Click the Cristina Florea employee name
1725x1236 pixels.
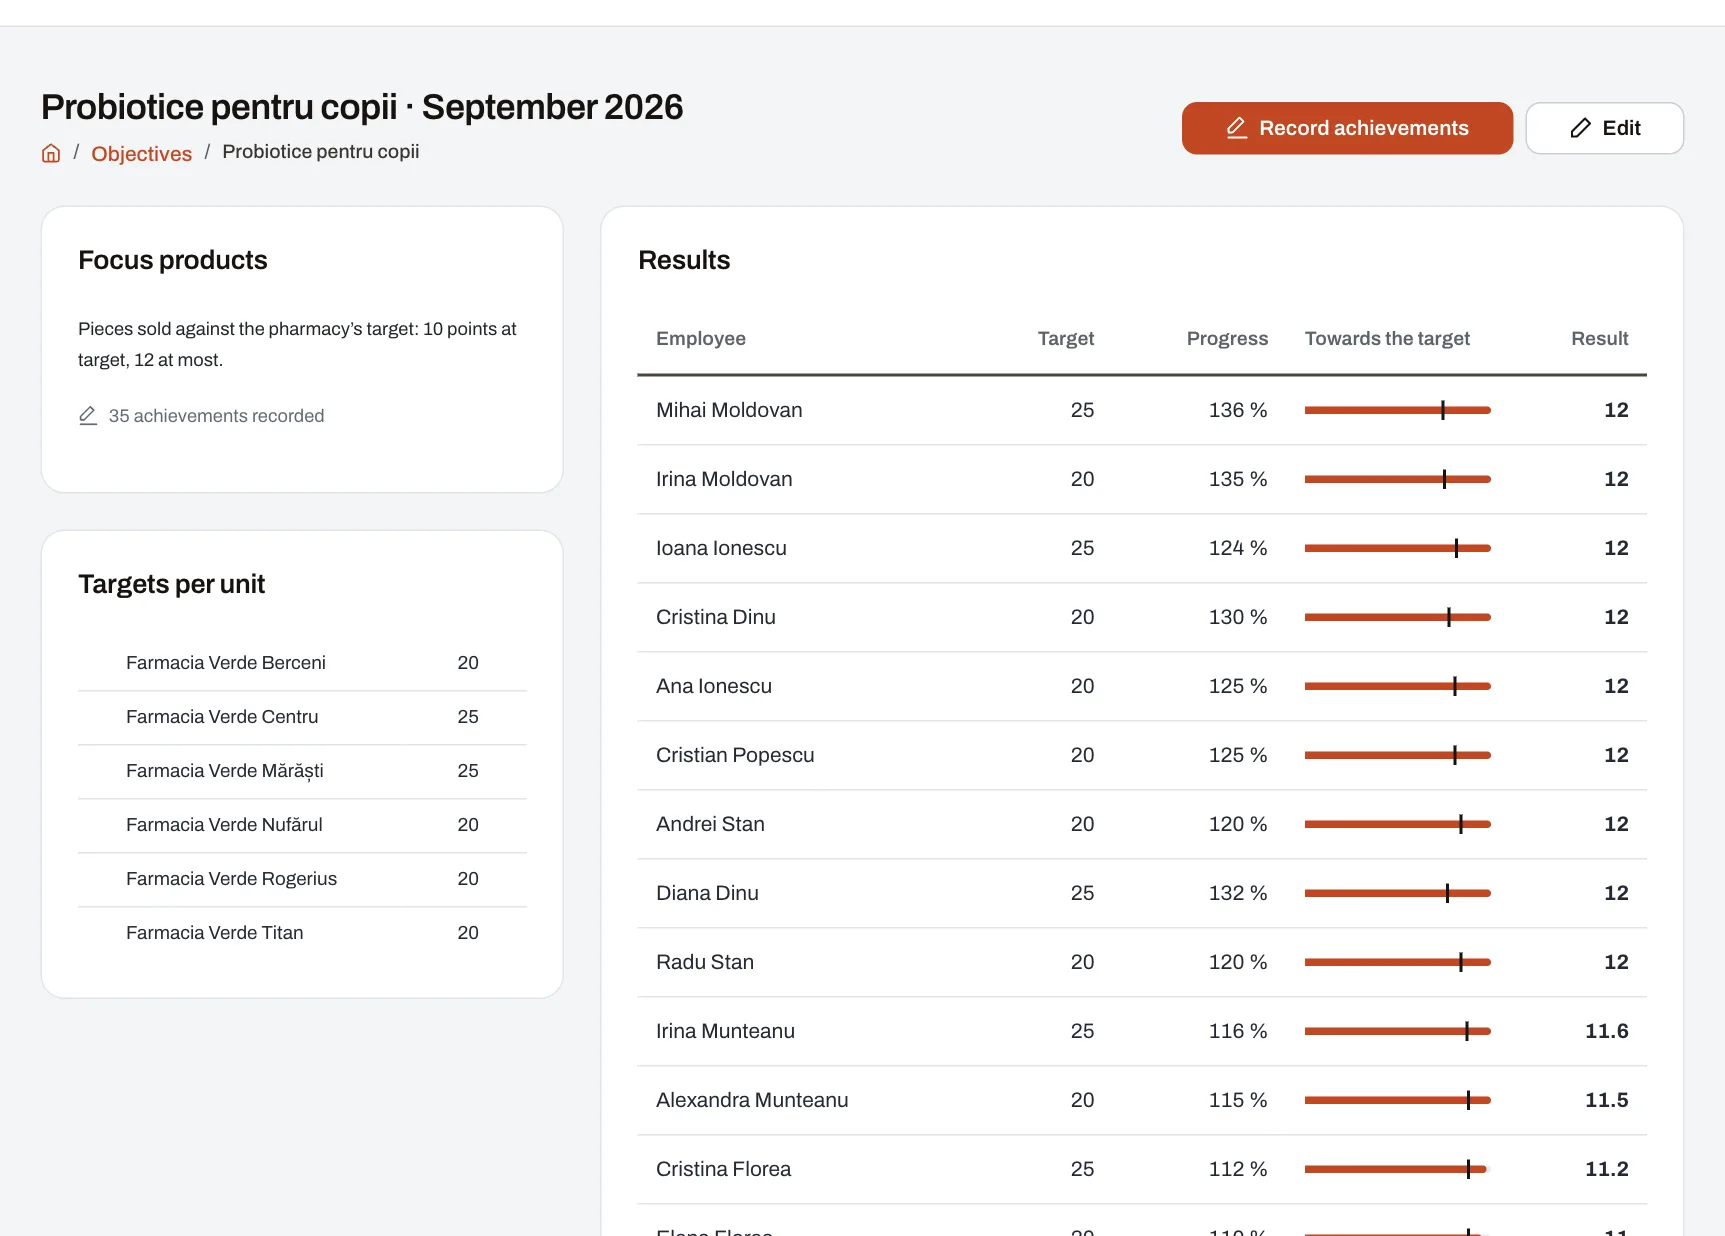click(723, 1169)
